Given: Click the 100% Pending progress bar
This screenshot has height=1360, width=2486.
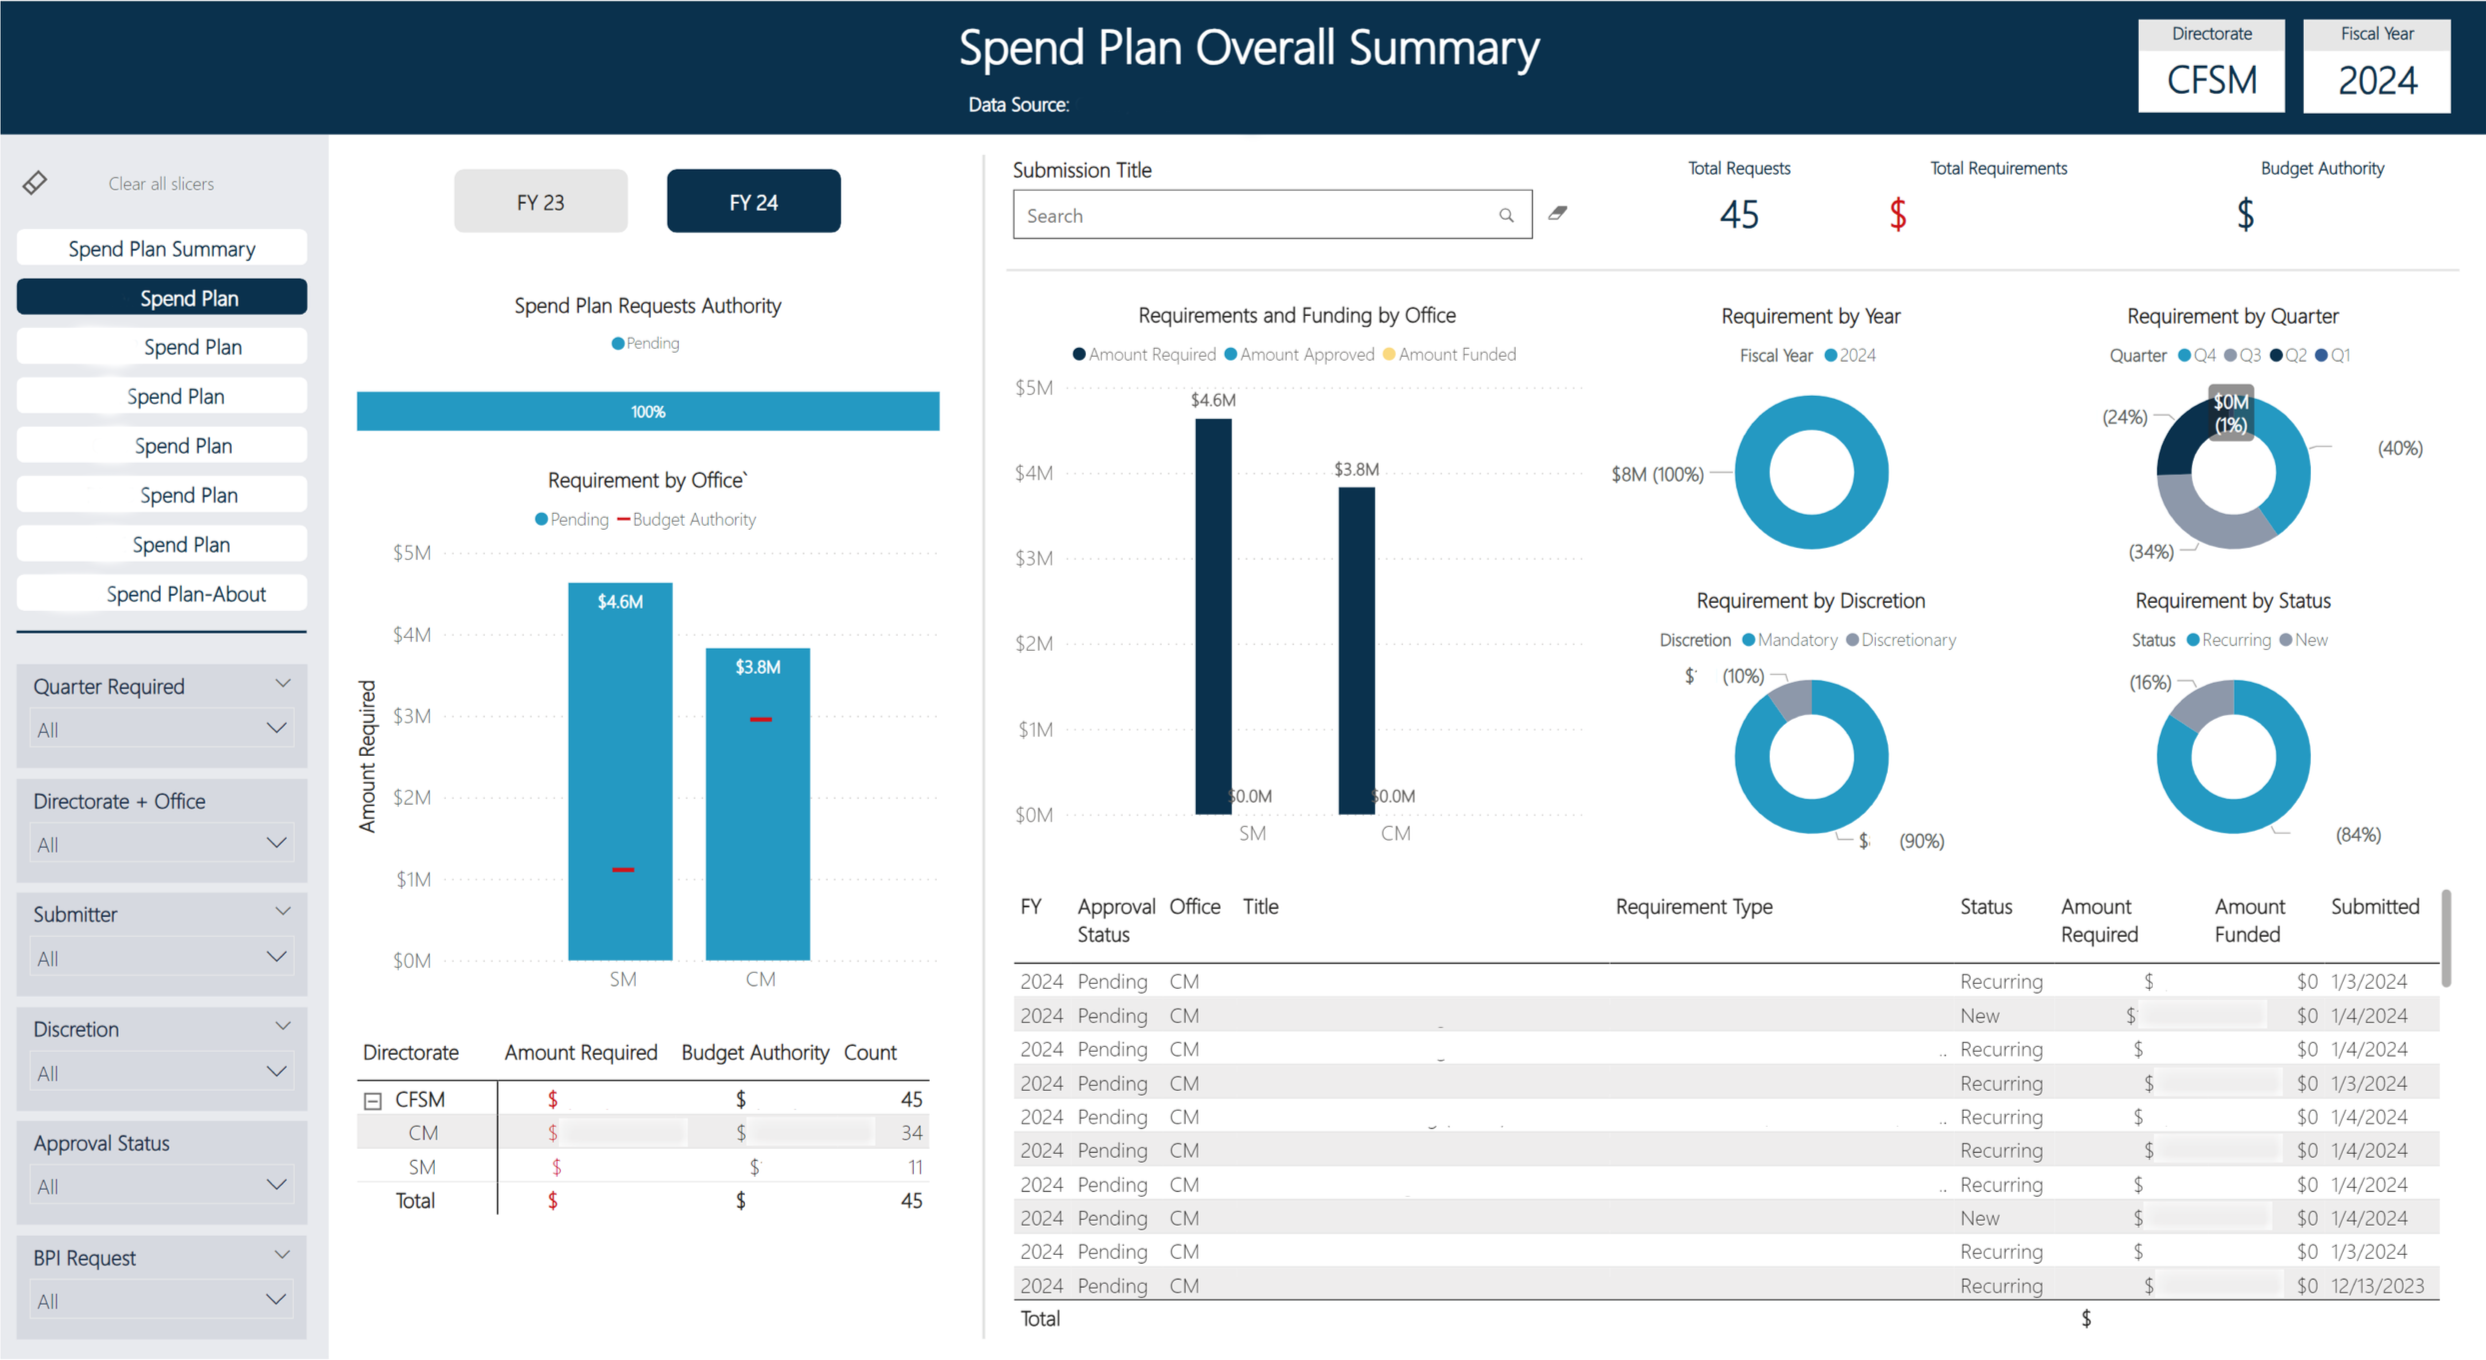Looking at the screenshot, I should pos(647,411).
